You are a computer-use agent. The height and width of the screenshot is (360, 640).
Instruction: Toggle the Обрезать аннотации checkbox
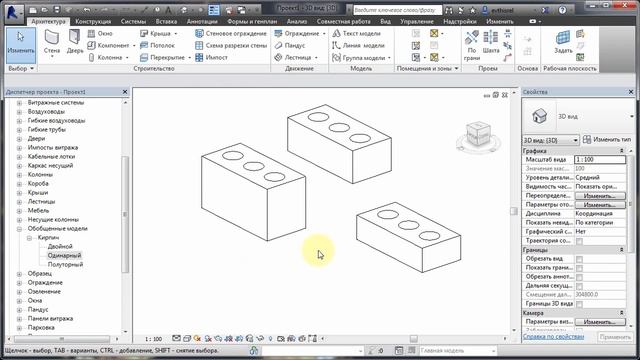tap(579, 277)
